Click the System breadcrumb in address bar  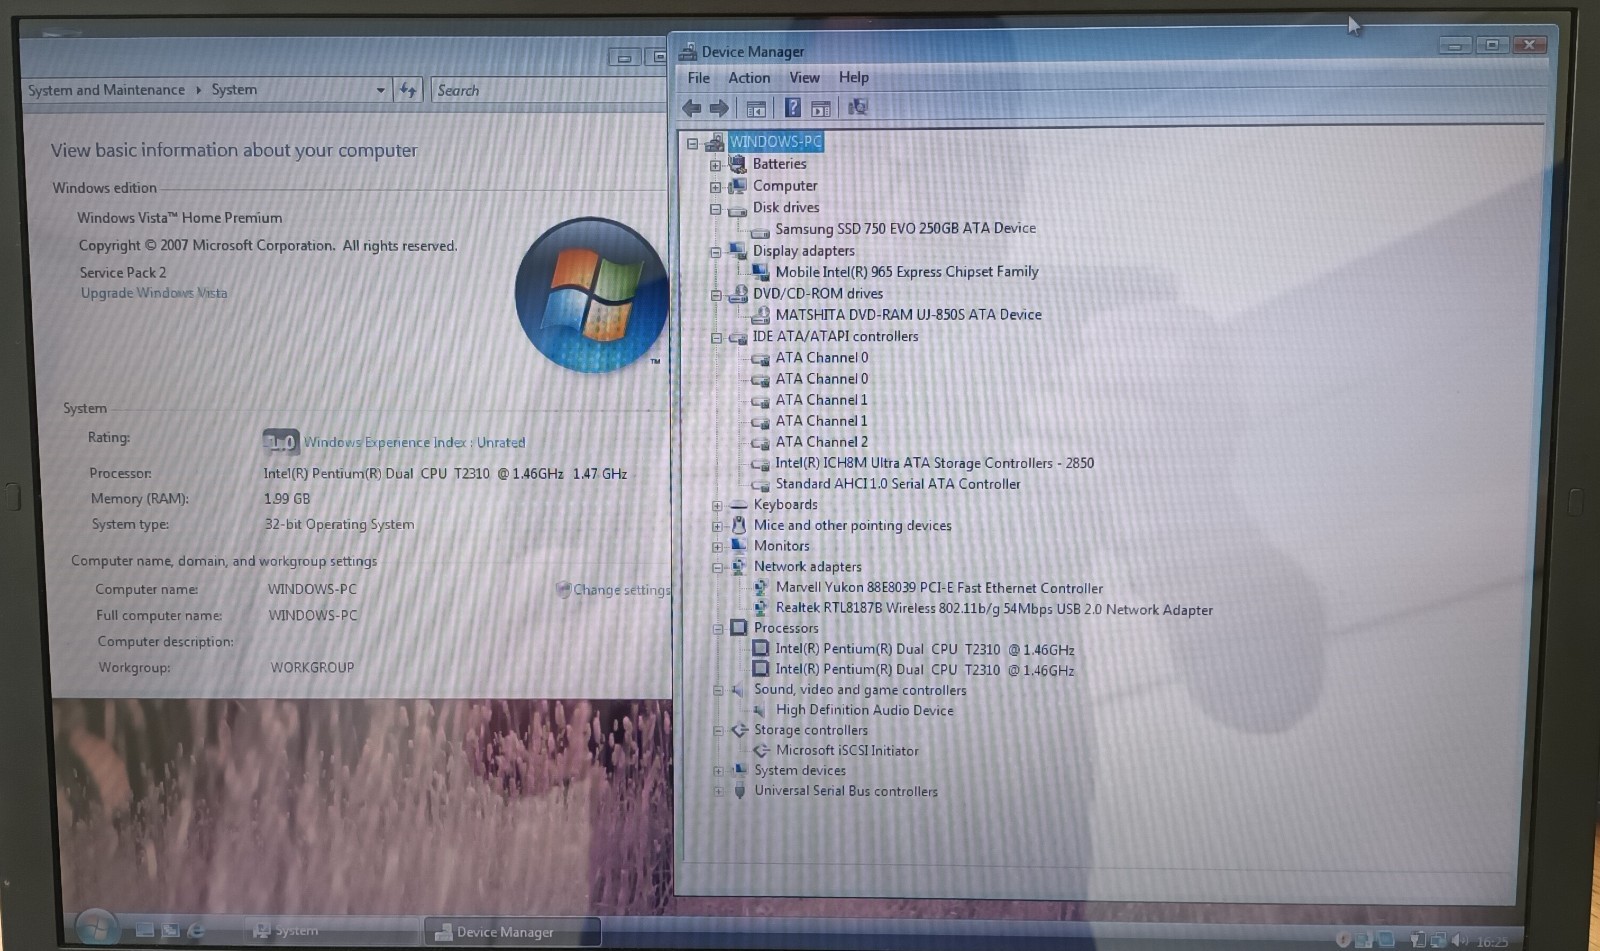(234, 90)
